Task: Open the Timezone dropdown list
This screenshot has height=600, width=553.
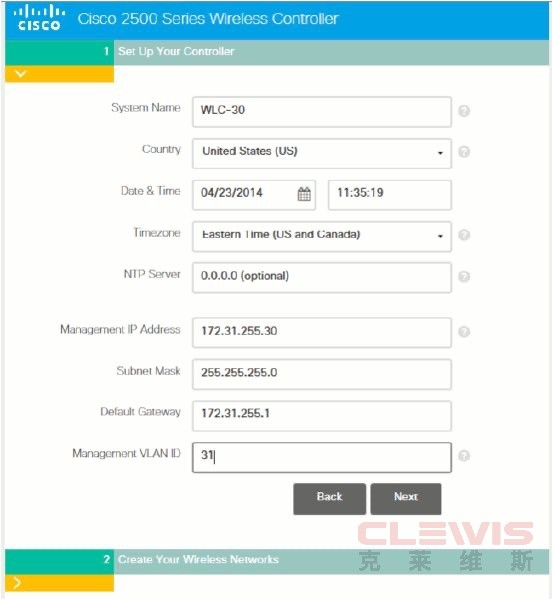Action: 322,236
